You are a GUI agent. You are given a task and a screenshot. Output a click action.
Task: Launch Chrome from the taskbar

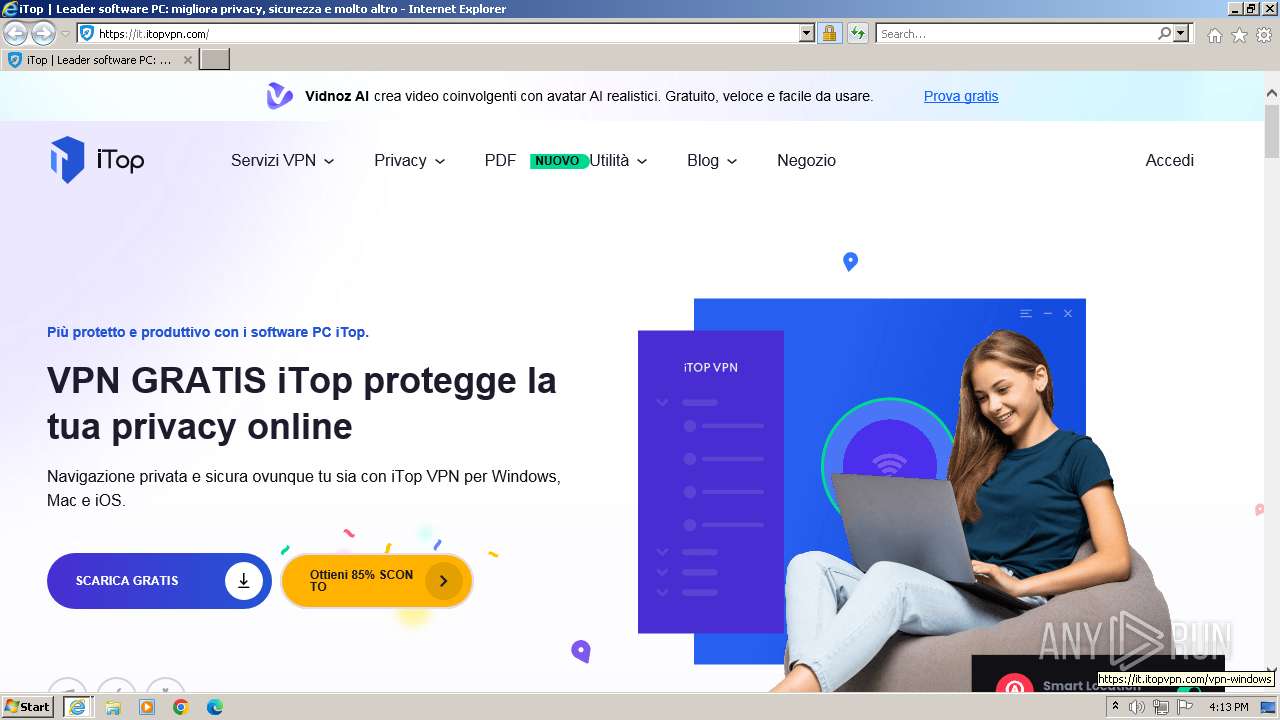181,707
